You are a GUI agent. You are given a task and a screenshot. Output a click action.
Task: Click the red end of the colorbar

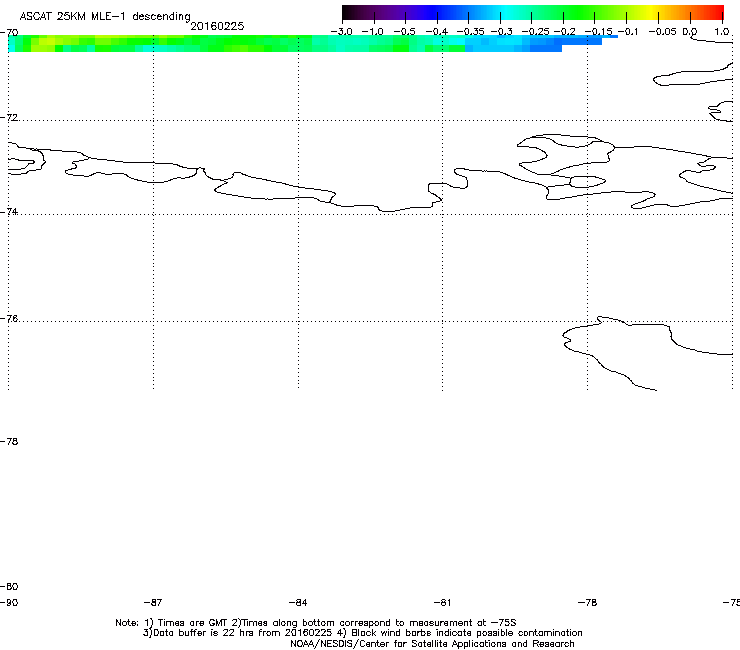717,12
